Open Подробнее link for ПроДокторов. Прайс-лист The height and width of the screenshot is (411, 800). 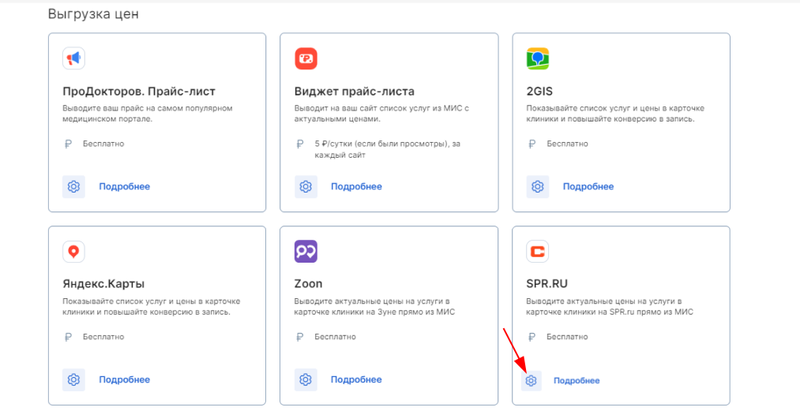[124, 187]
